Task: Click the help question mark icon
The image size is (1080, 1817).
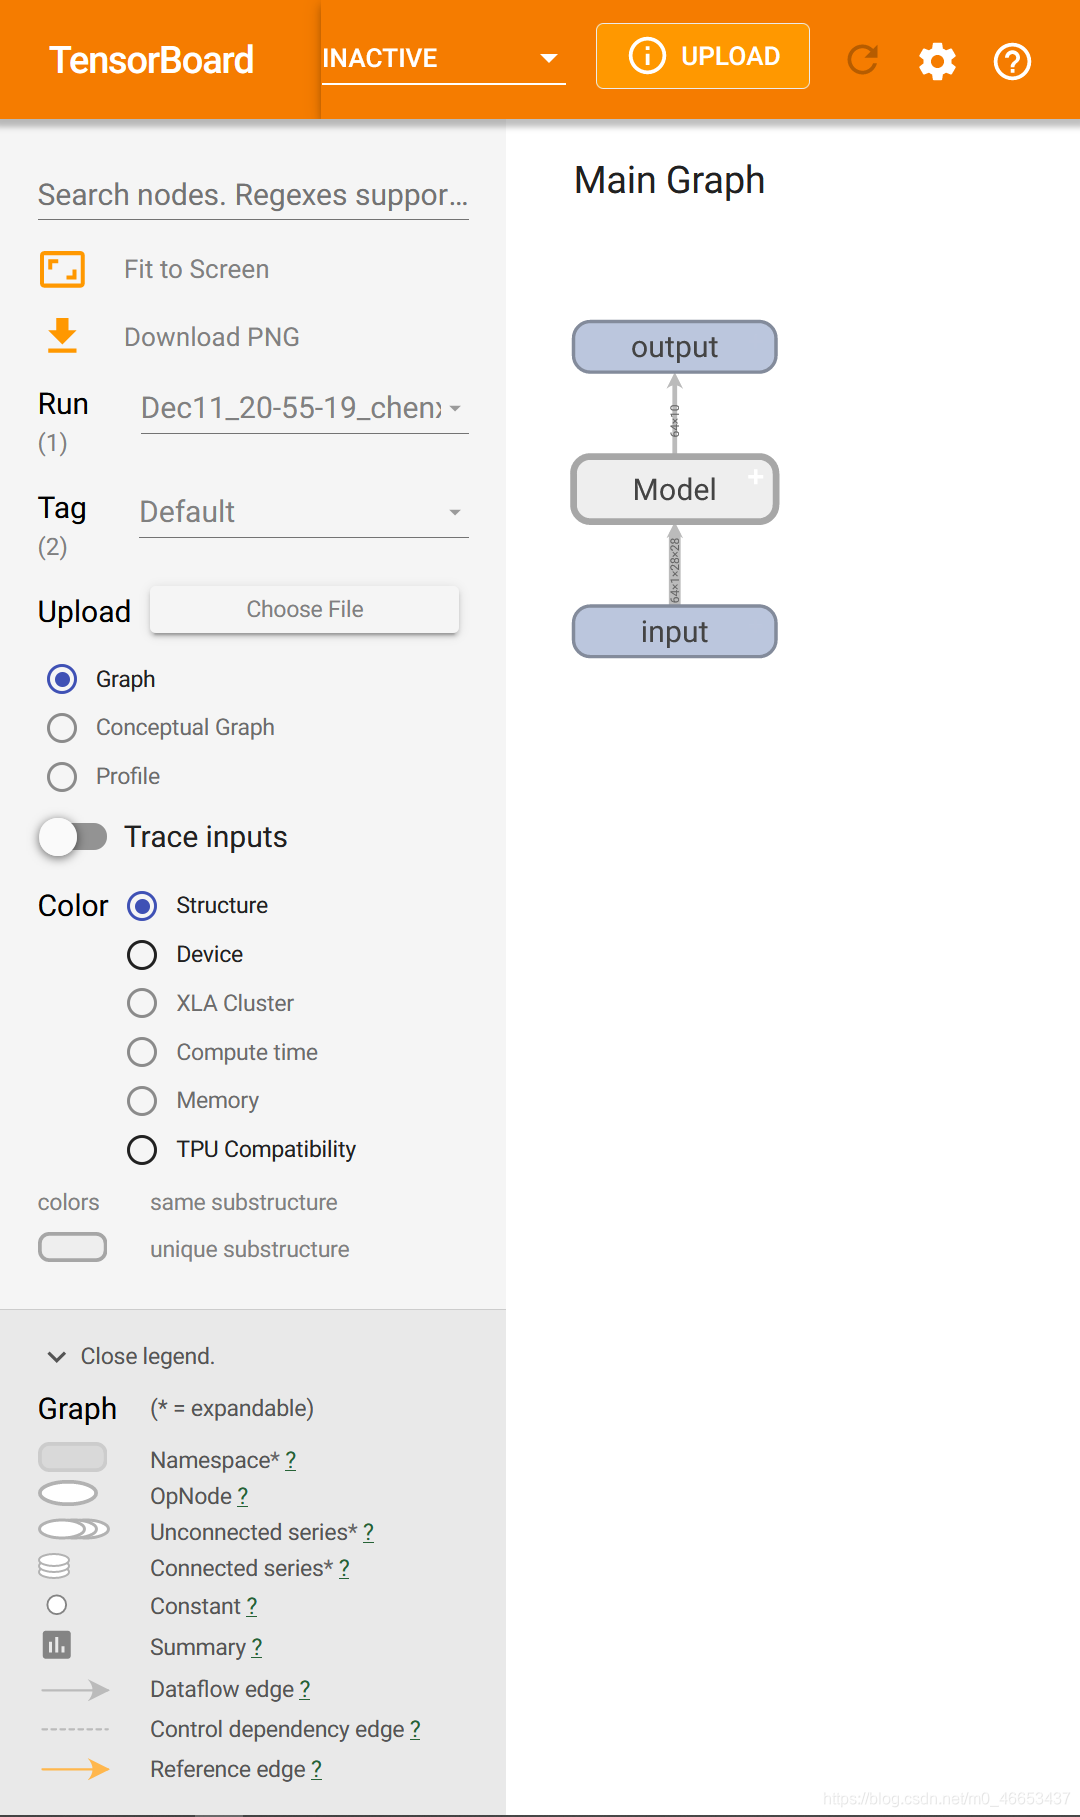Action: (x=1012, y=60)
